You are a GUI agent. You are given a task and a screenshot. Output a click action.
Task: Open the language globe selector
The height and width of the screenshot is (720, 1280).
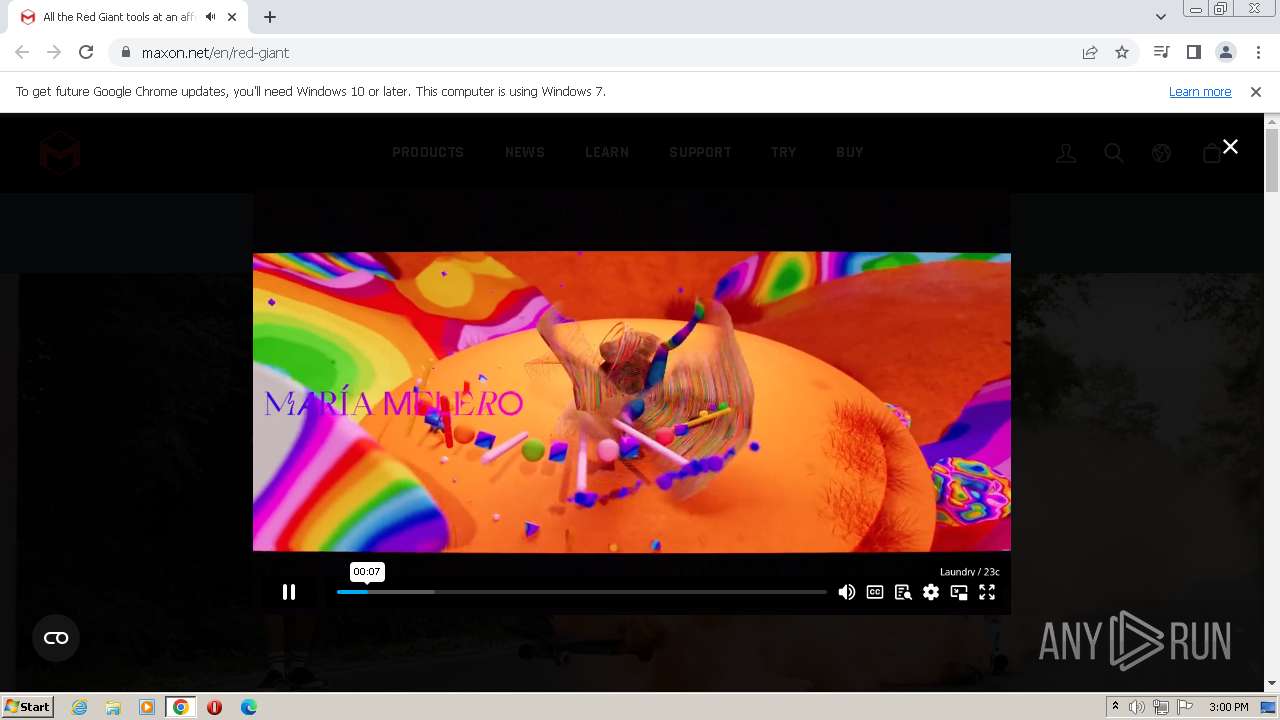click(1161, 153)
